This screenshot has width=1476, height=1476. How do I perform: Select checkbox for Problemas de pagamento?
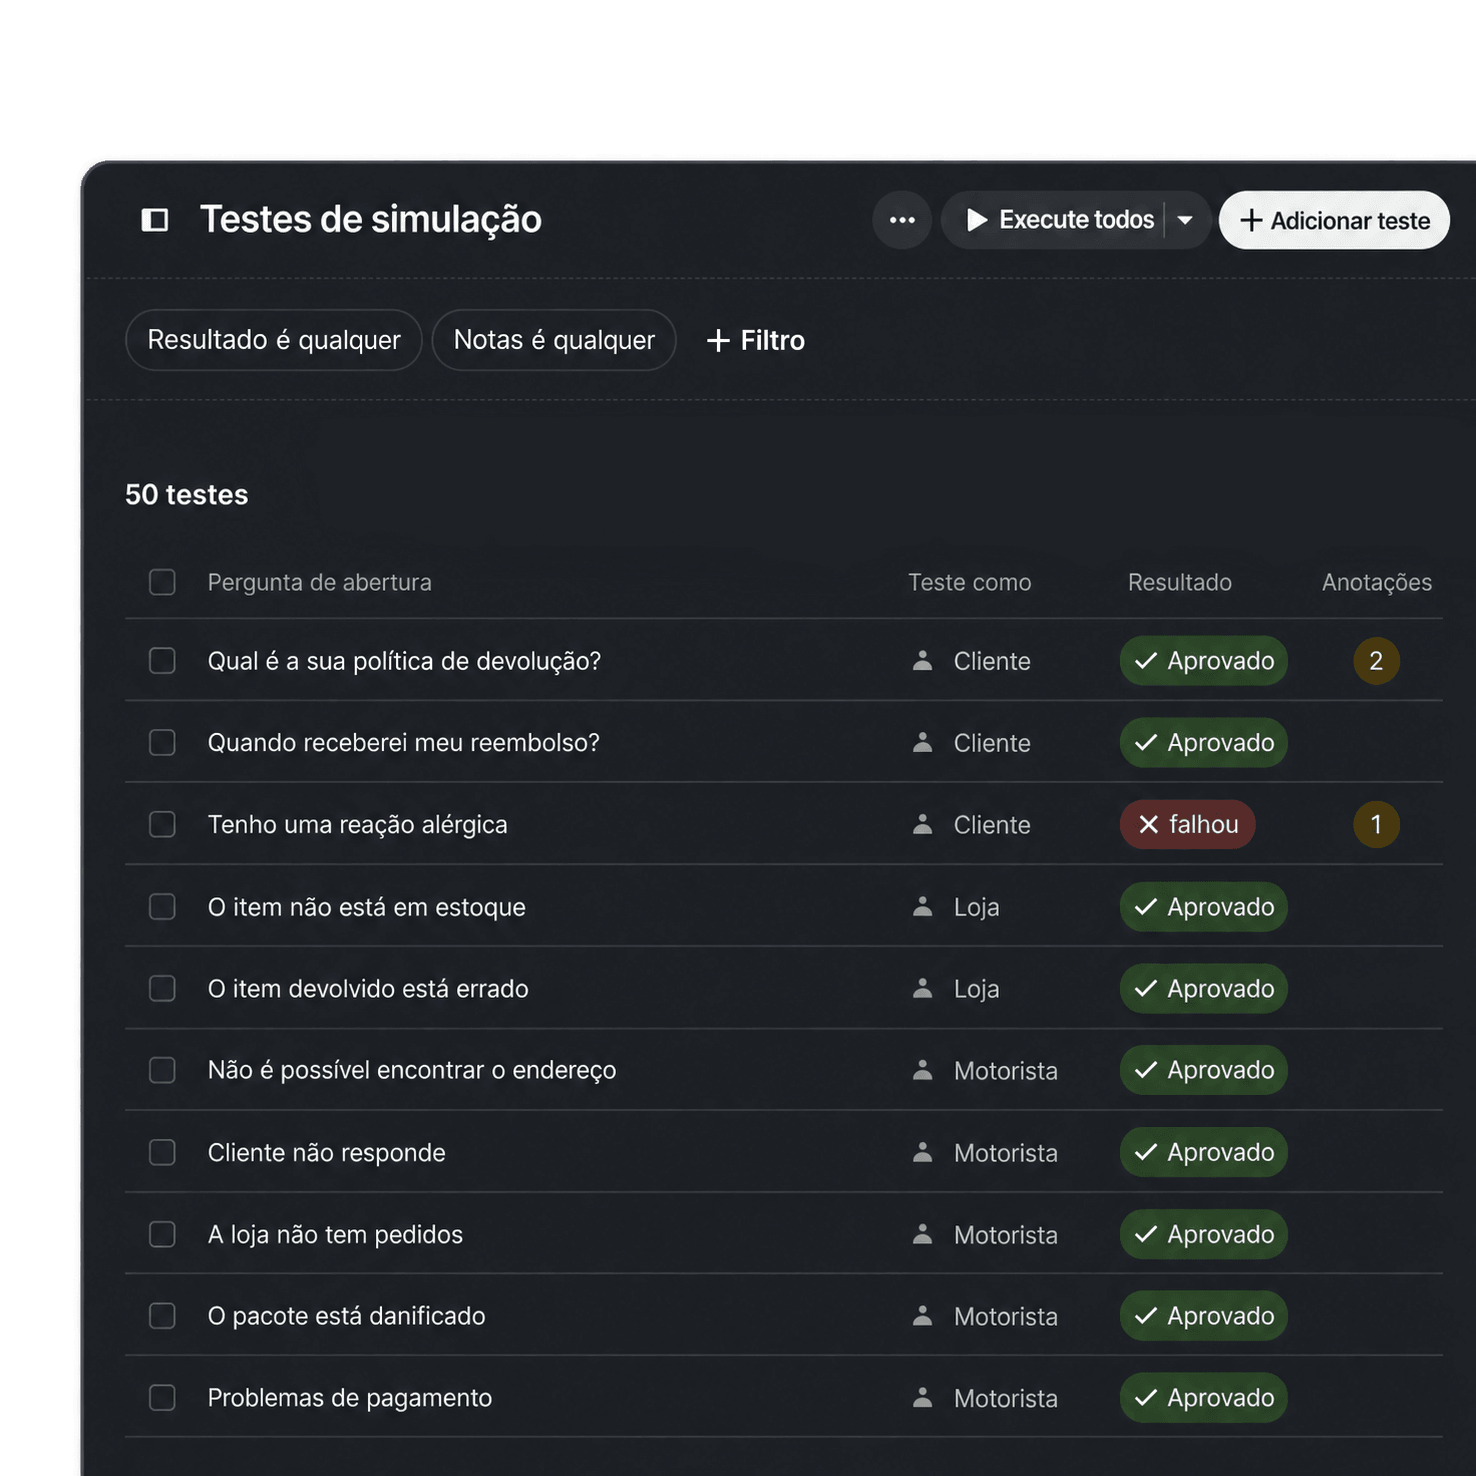click(x=162, y=1398)
